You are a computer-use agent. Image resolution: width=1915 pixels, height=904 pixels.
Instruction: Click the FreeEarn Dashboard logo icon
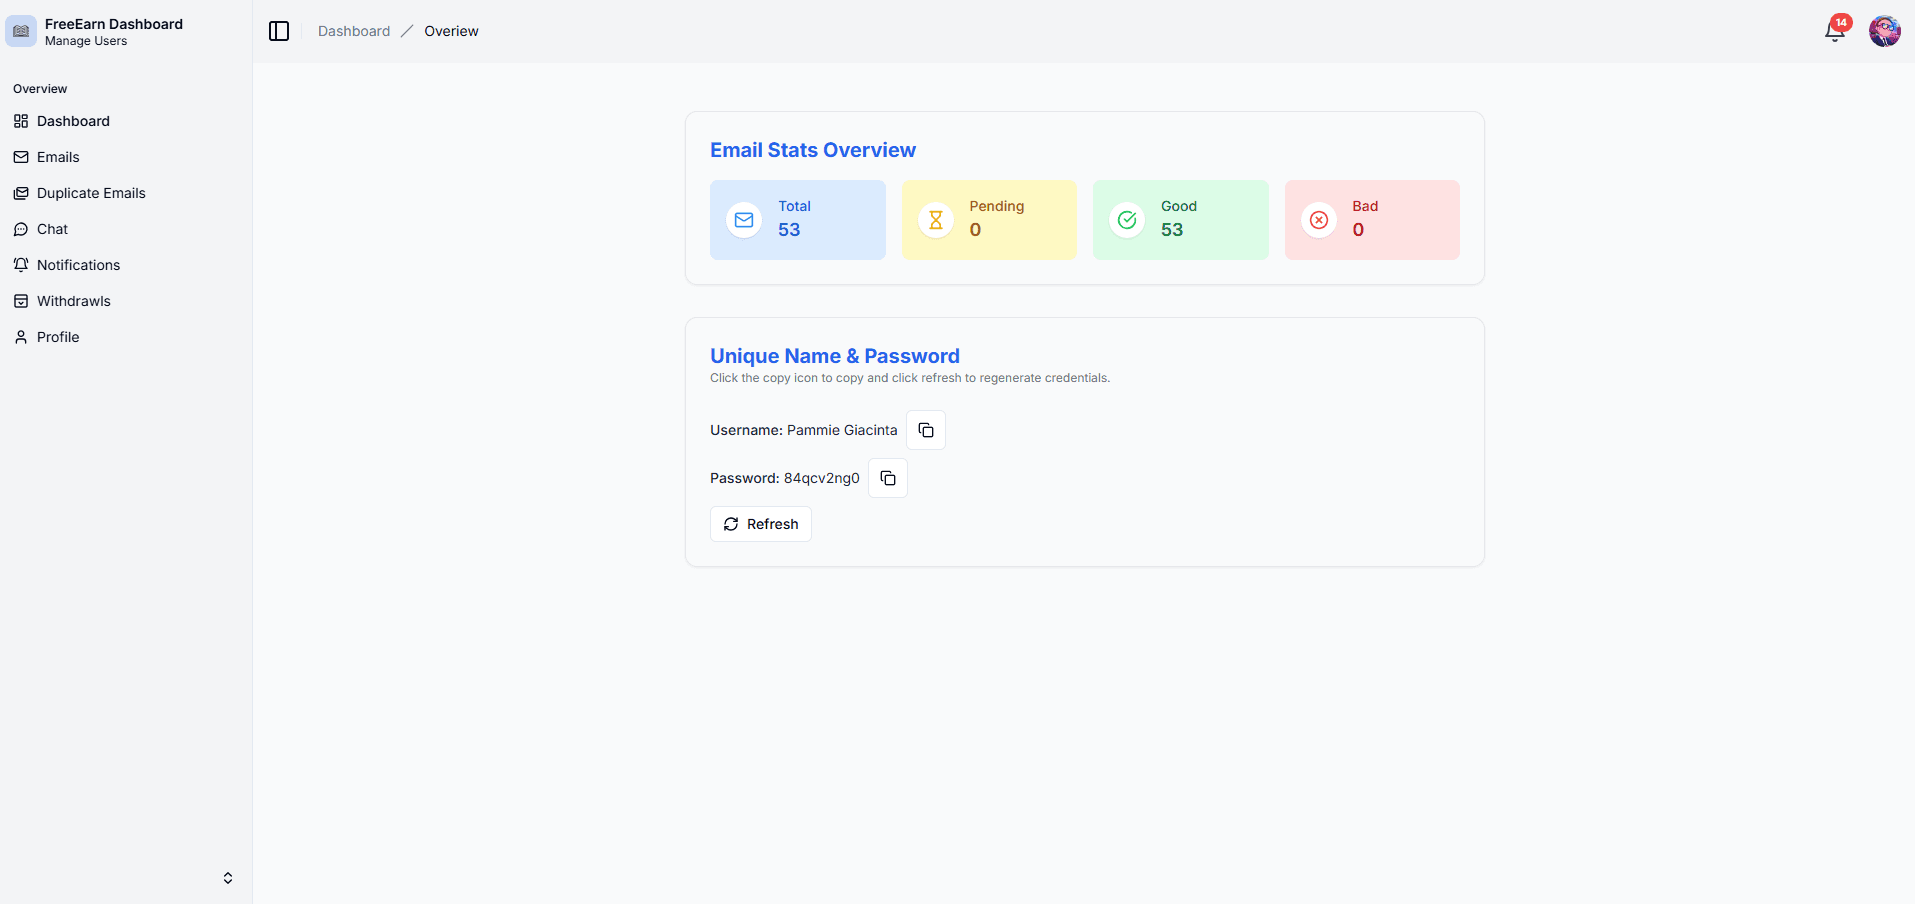coord(21,31)
